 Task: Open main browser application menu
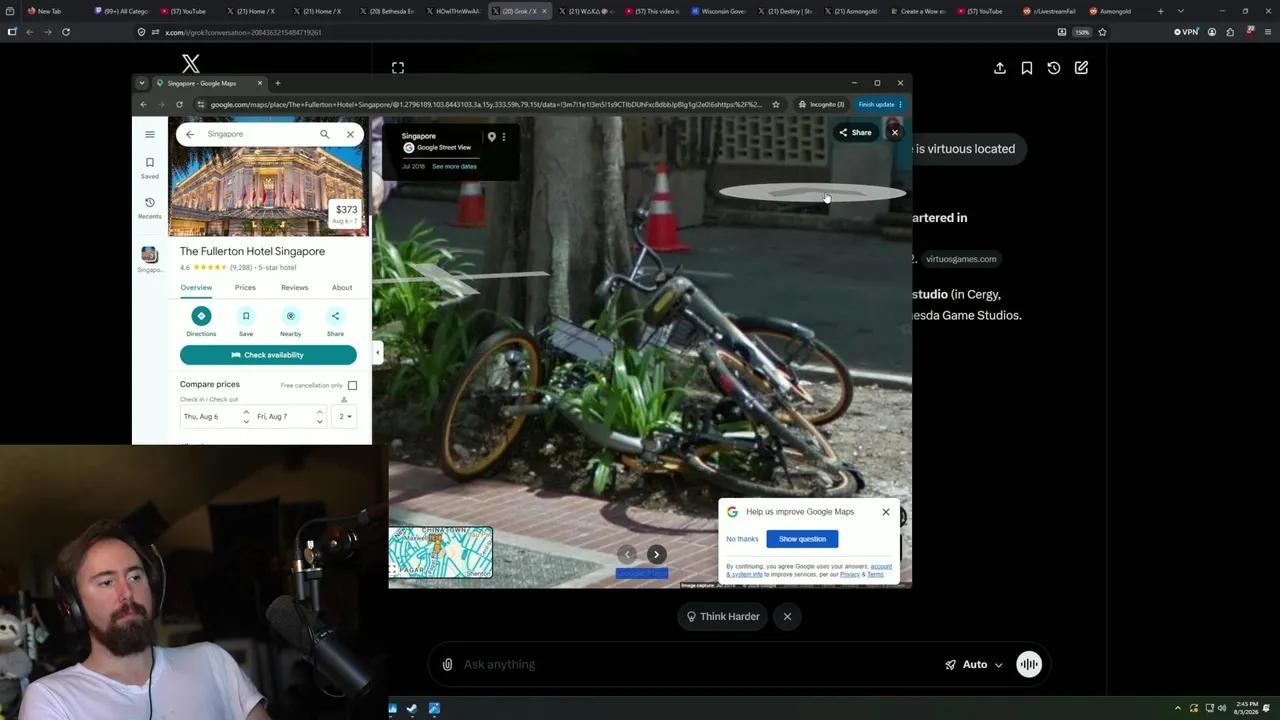(1267, 32)
